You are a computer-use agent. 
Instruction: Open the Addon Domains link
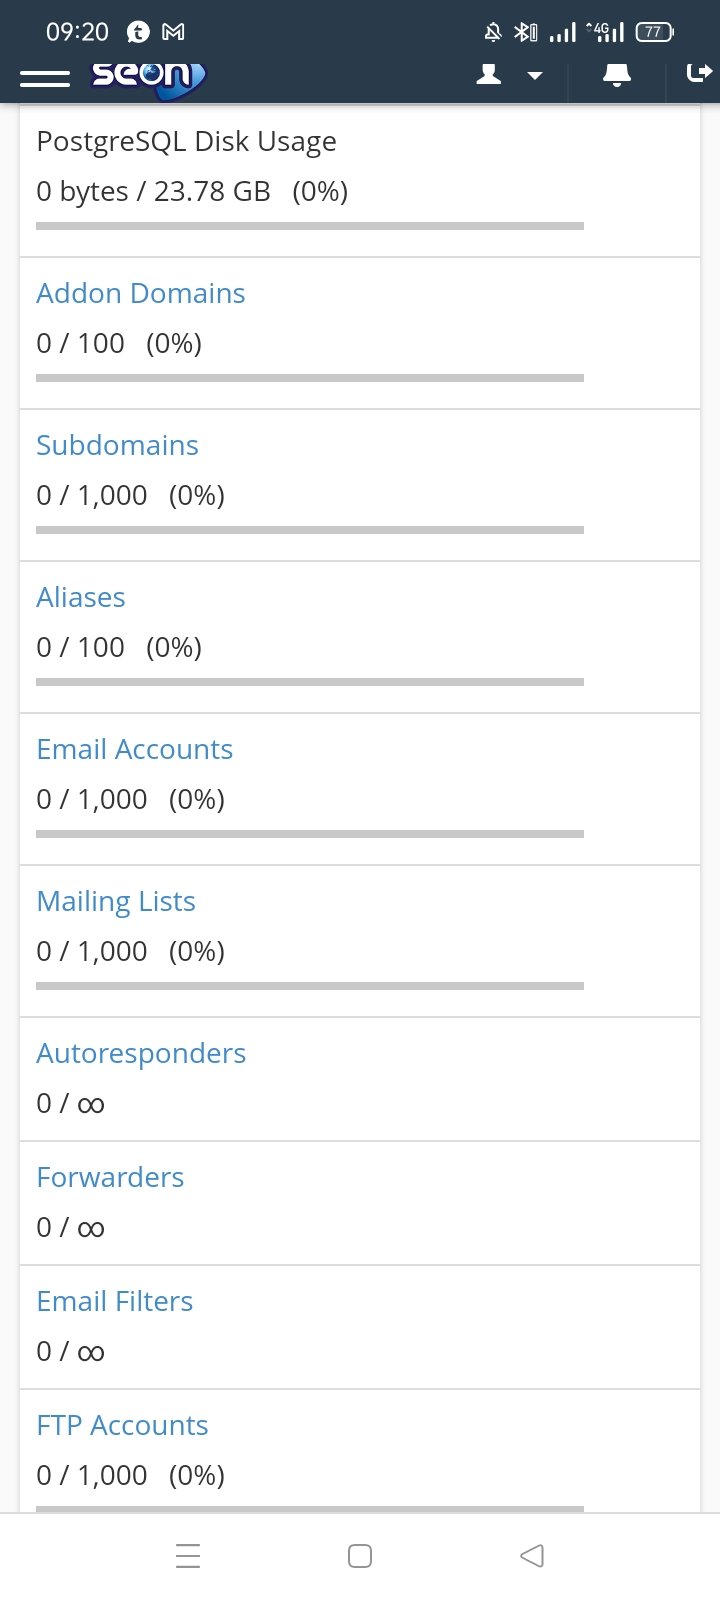coord(141,293)
